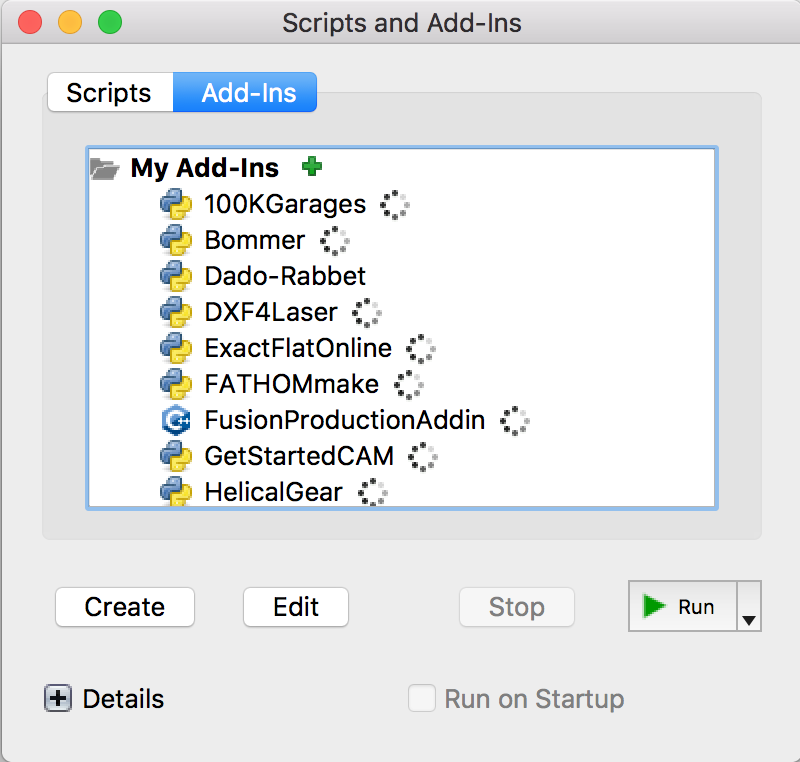This screenshot has width=800, height=762.
Task: Click the running spinner beside ExactFlatOnline
Action: [421, 349]
